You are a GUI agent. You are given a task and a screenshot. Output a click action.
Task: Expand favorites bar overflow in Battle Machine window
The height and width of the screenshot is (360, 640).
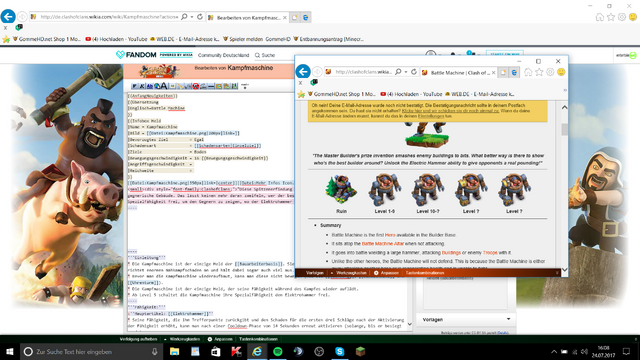565,90
